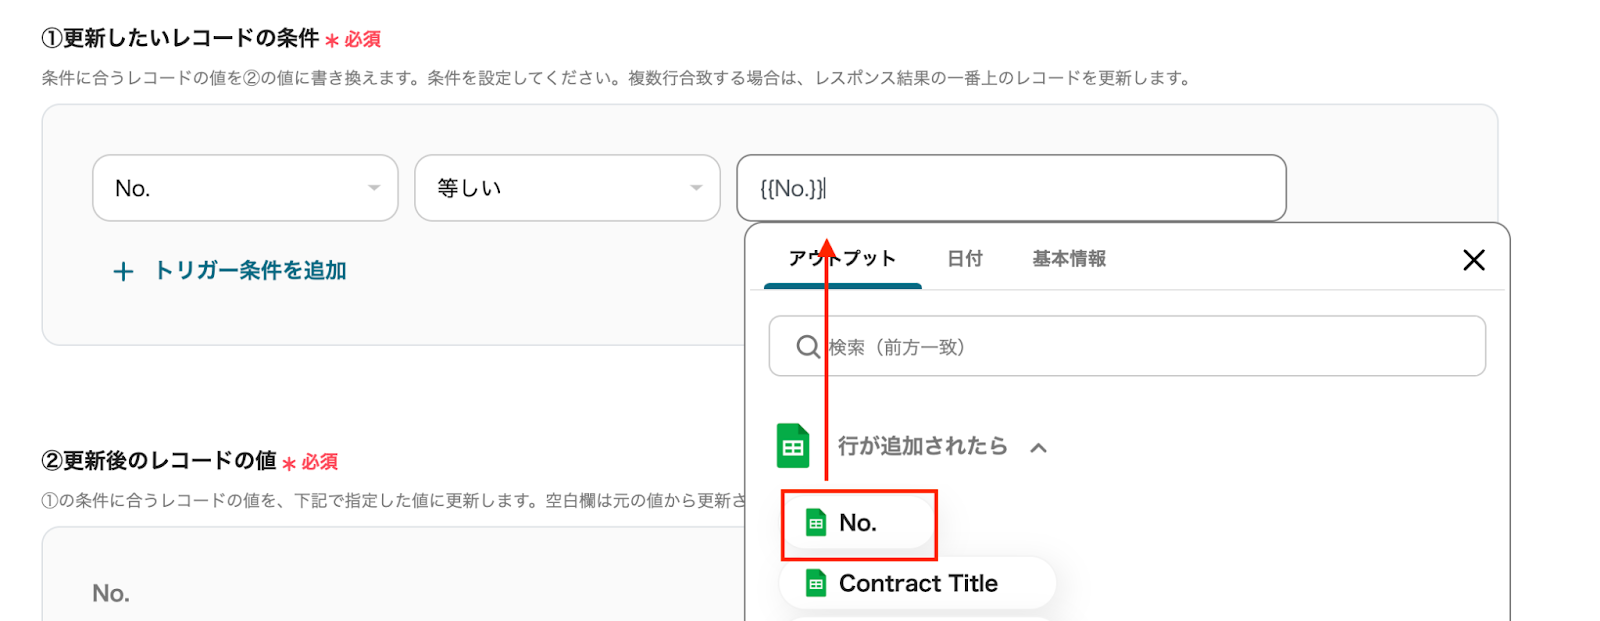The width and height of the screenshot is (1600, 621).
Task: Choose the Contract Title output
Action: (x=918, y=583)
